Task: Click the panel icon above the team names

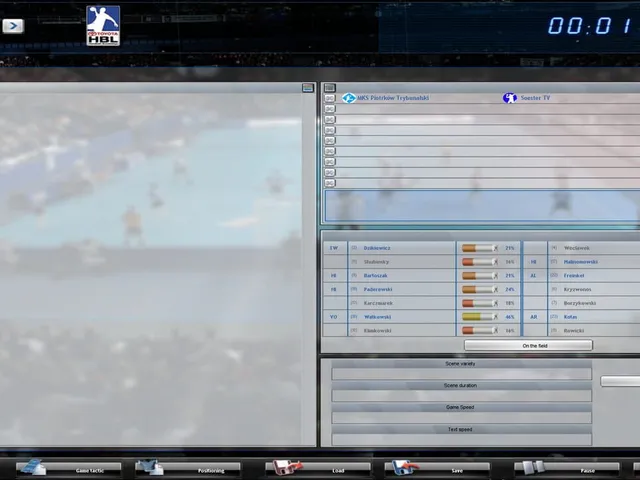Action: point(330,88)
